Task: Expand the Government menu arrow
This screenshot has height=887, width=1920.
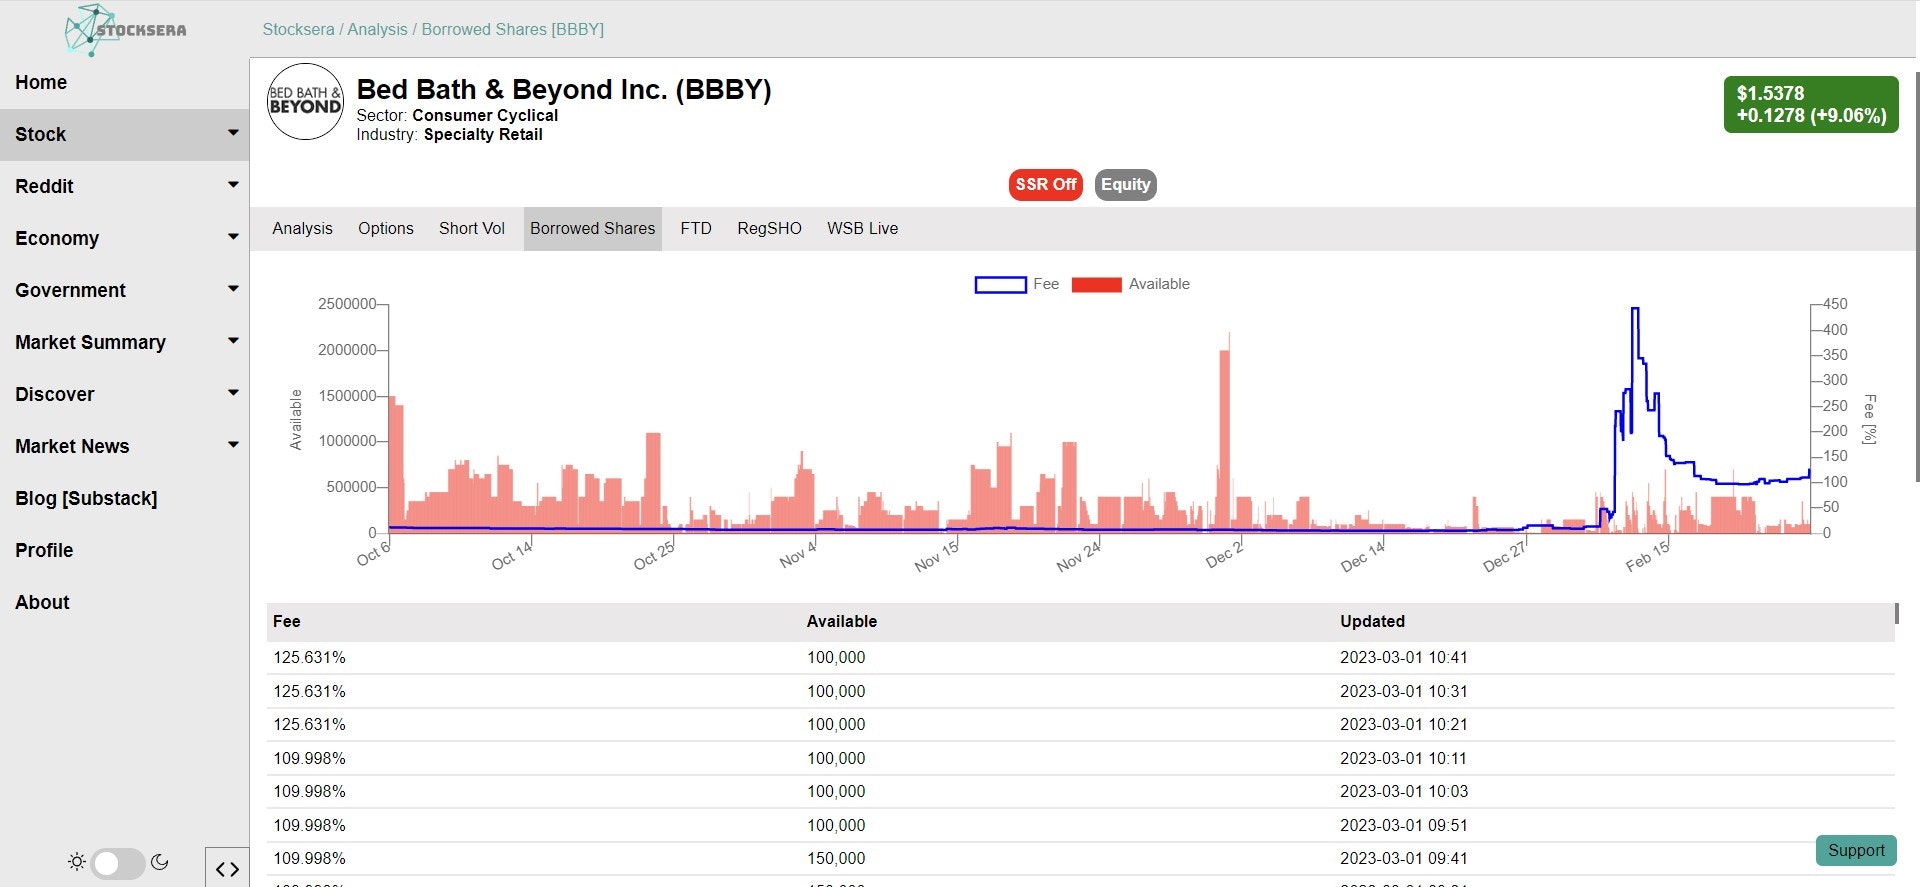Action: tap(233, 289)
